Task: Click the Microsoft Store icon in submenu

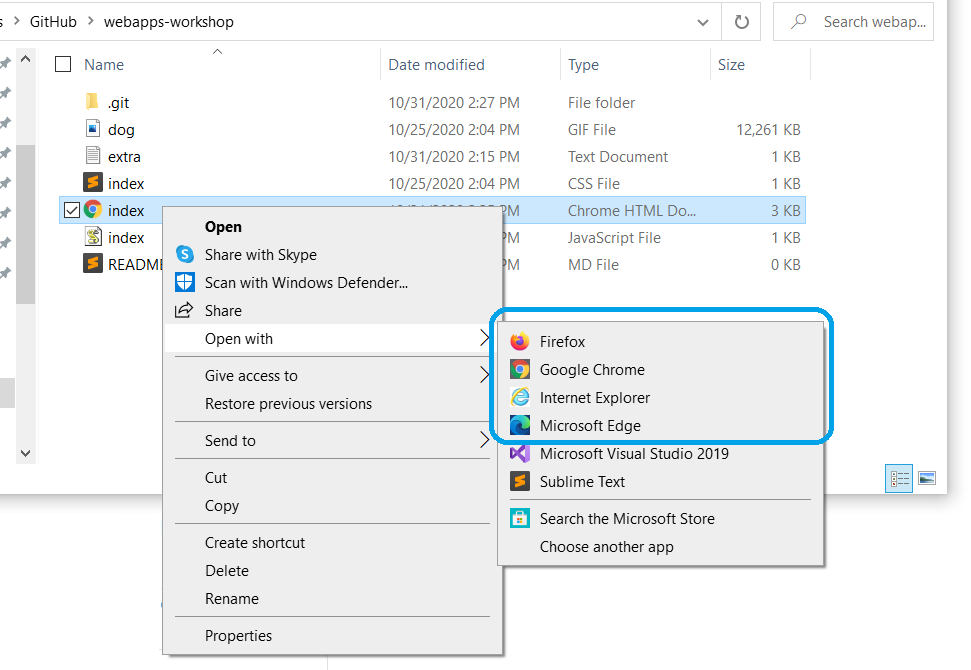Action: click(519, 519)
